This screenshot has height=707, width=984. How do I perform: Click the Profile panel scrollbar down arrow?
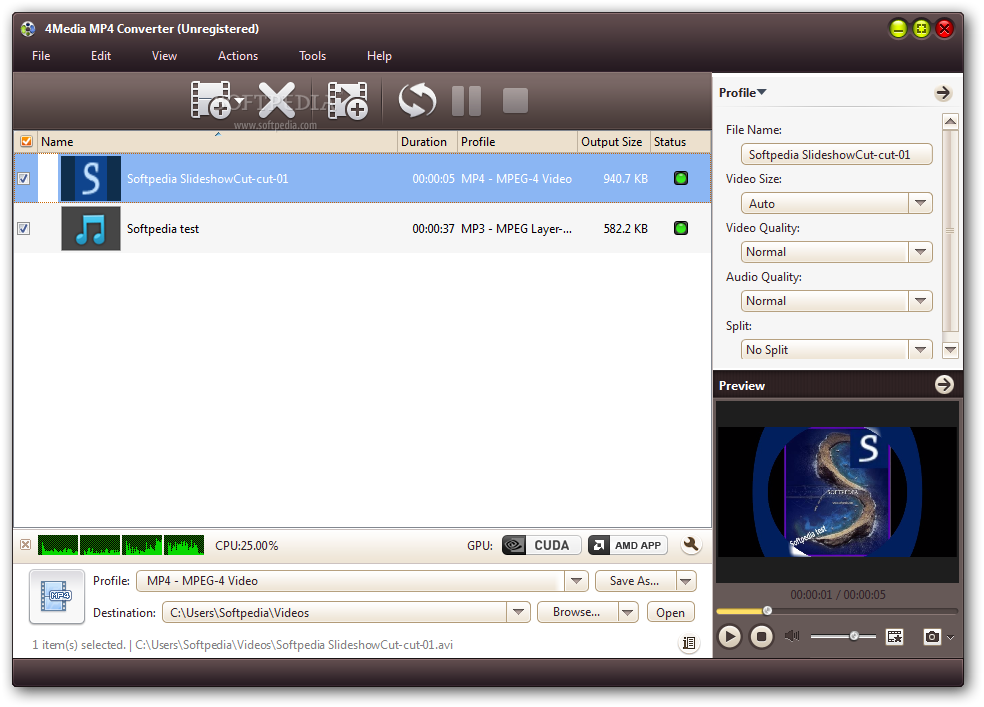(951, 349)
